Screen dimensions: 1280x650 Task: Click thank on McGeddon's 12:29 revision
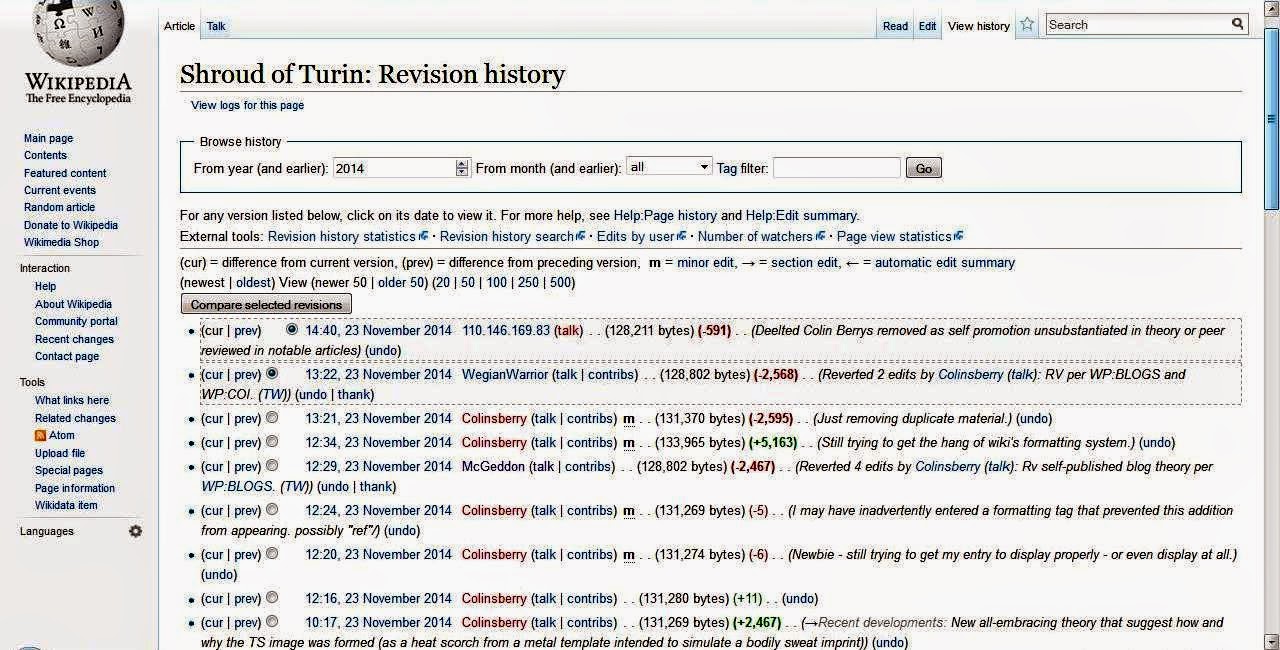(376, 486)
